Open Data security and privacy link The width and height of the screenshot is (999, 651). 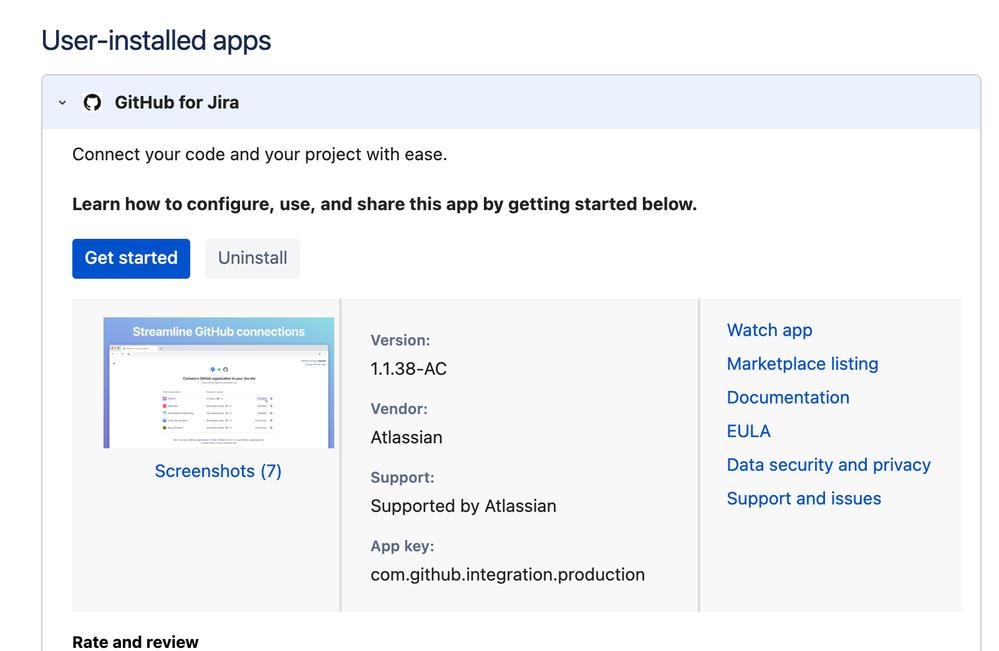pyautogui.click(x=829, y=465)
